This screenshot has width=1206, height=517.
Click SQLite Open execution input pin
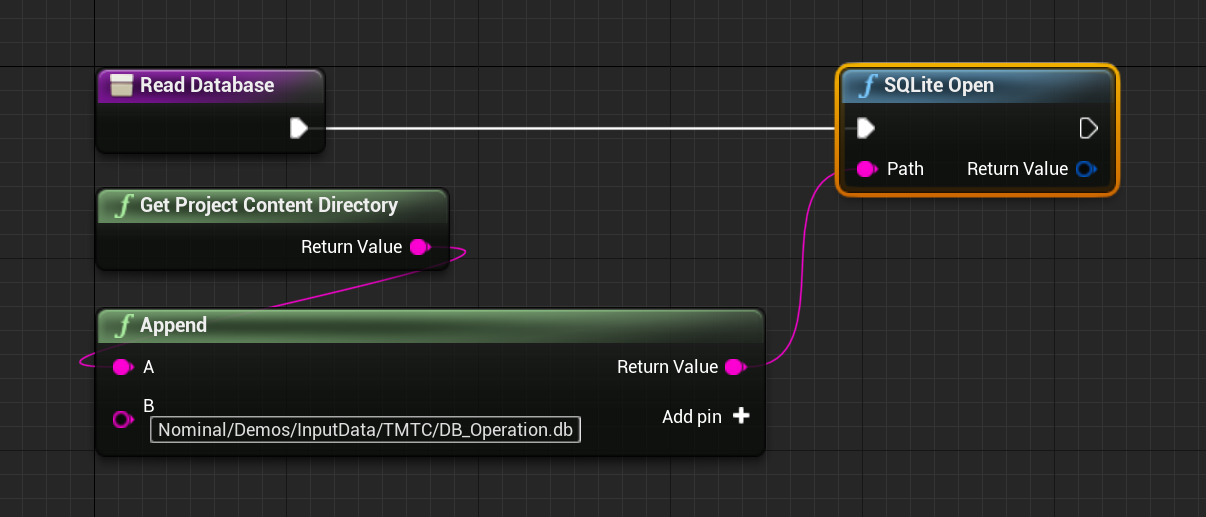coord(866,128)
